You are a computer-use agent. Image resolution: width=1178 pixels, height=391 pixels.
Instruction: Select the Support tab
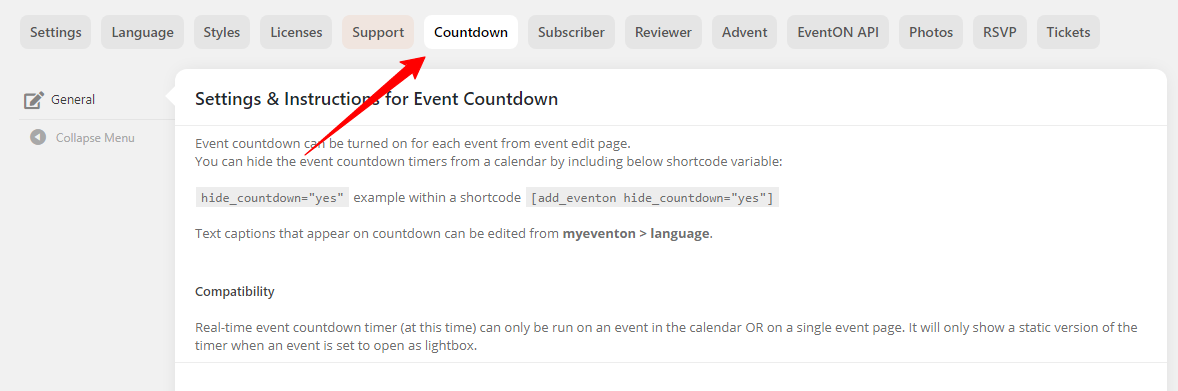click(x=378, y=32)
